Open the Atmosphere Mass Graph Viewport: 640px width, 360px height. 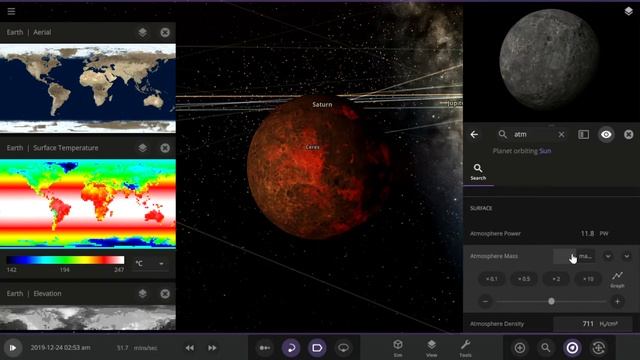coord(617,280)
